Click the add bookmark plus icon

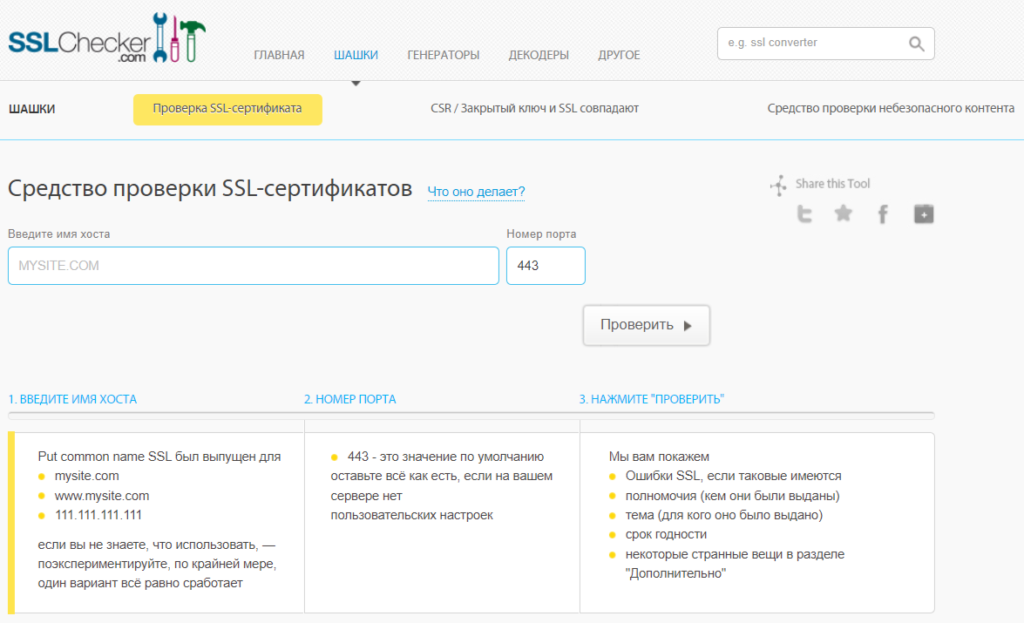(923, 213)
